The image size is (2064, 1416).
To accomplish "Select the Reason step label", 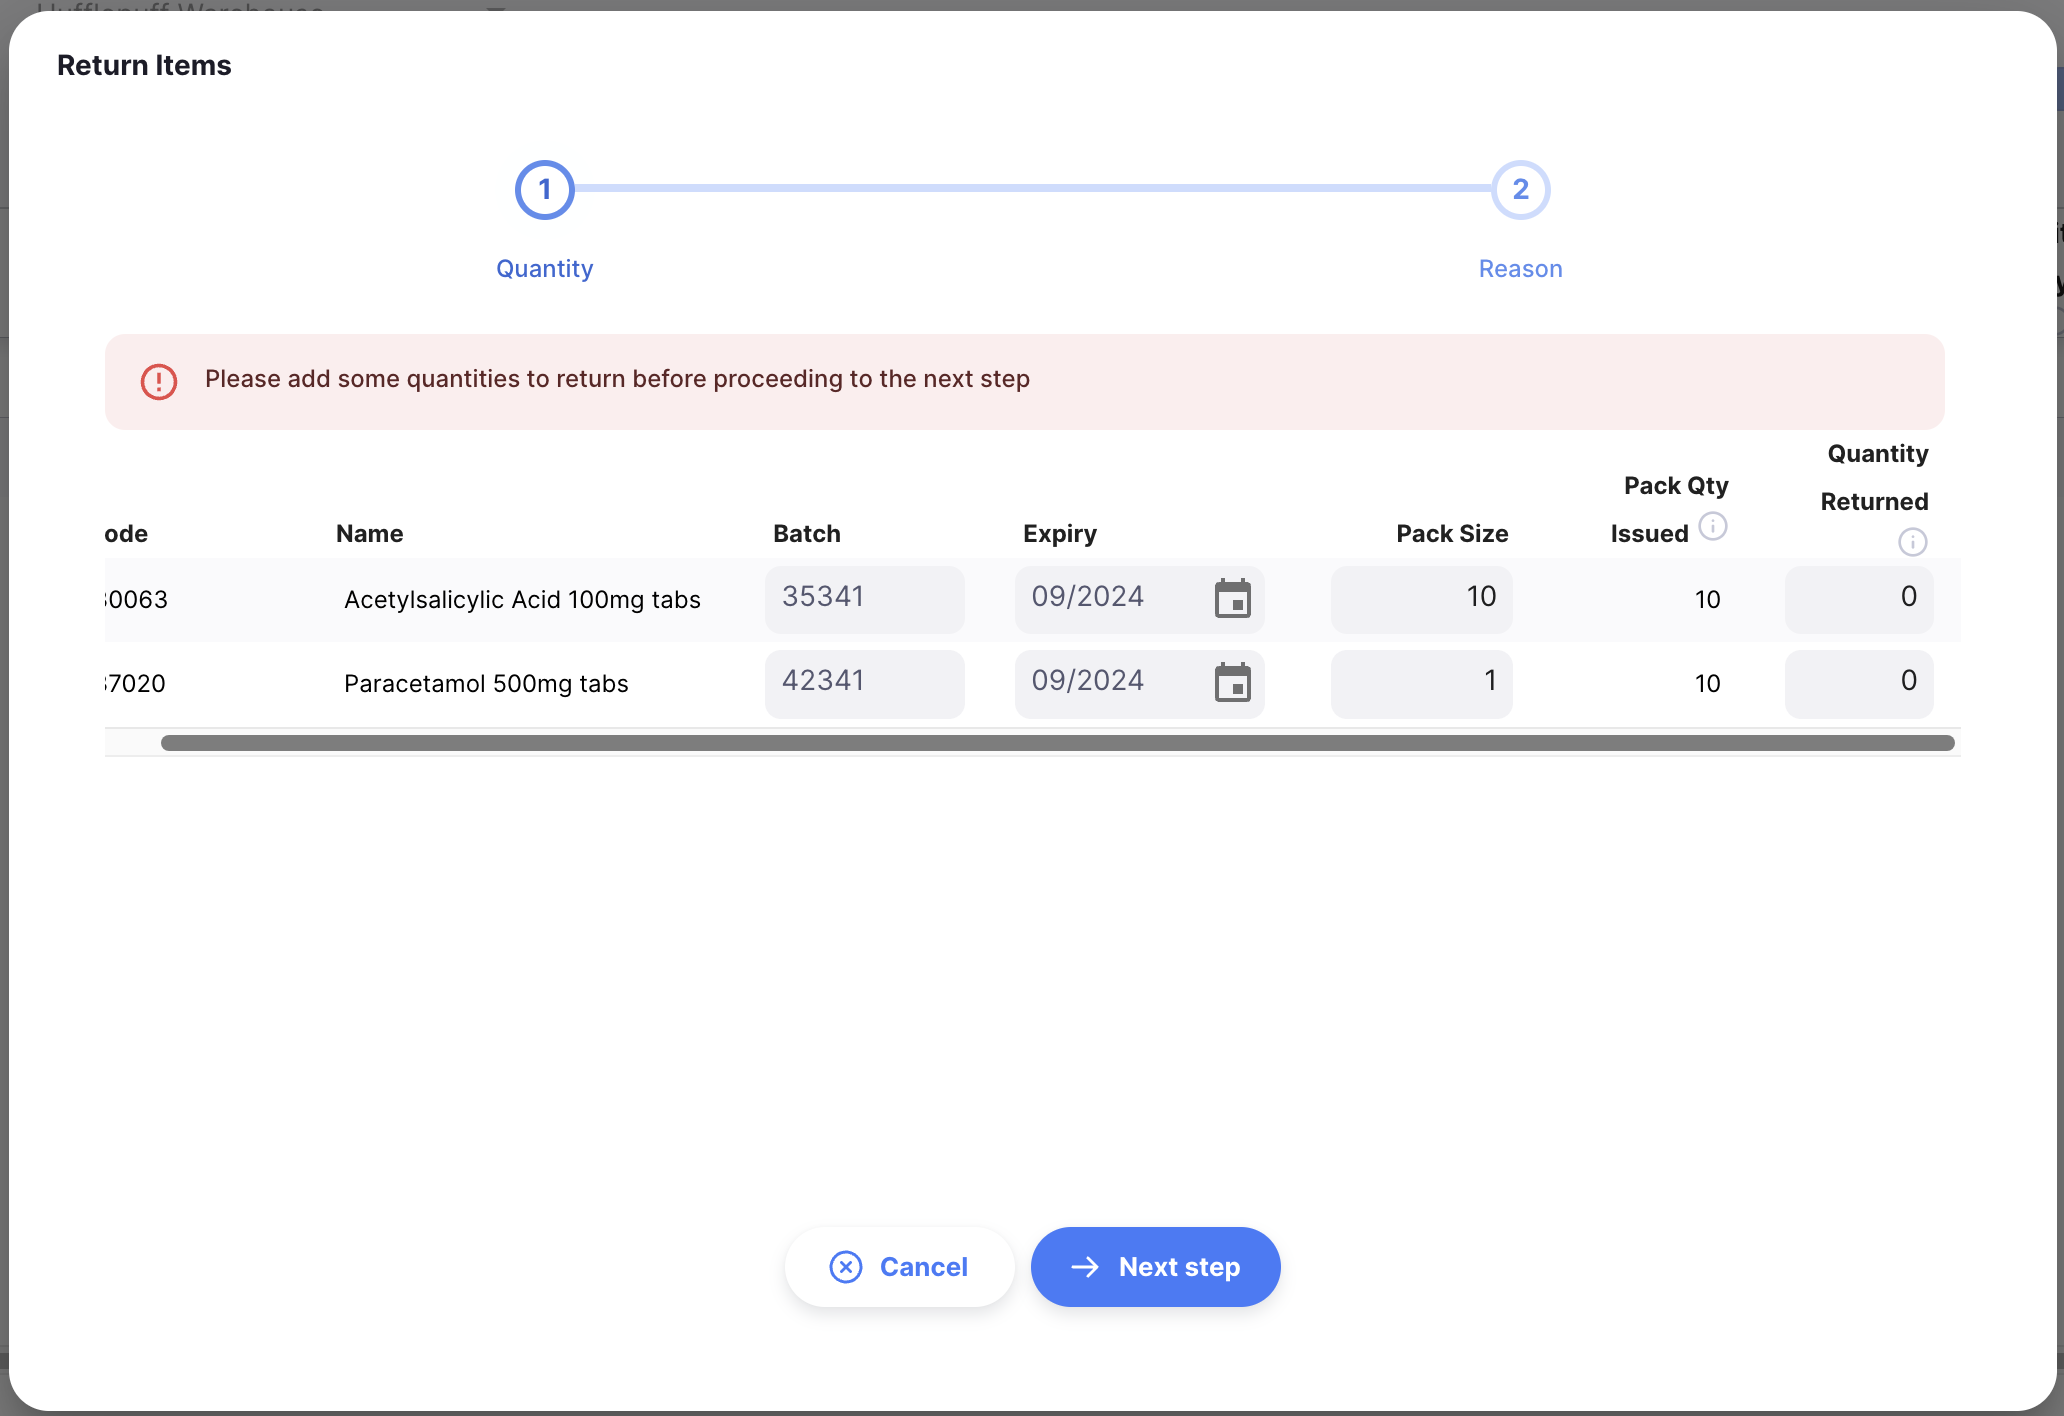I will coord(1520,269).
